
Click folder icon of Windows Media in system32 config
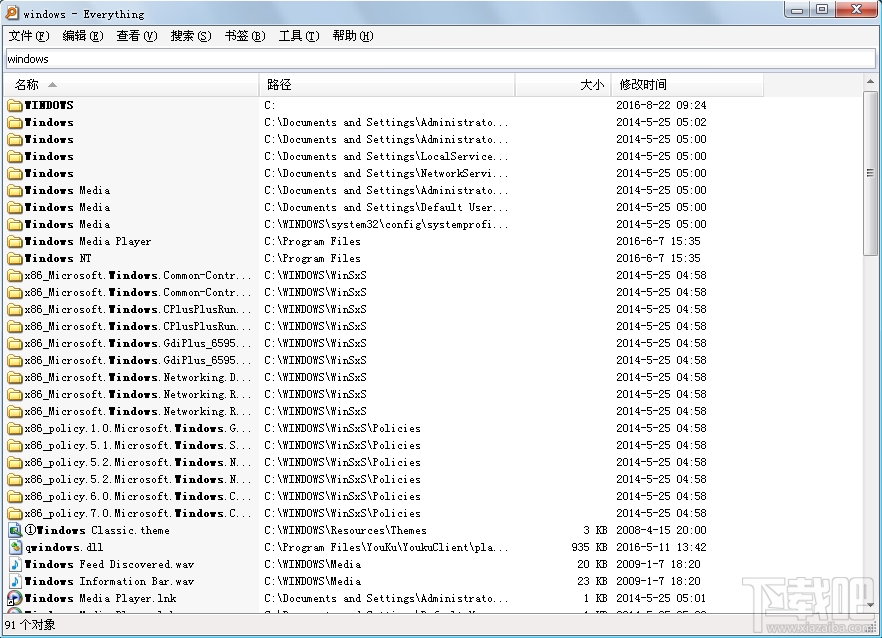[x=15, y=224]
